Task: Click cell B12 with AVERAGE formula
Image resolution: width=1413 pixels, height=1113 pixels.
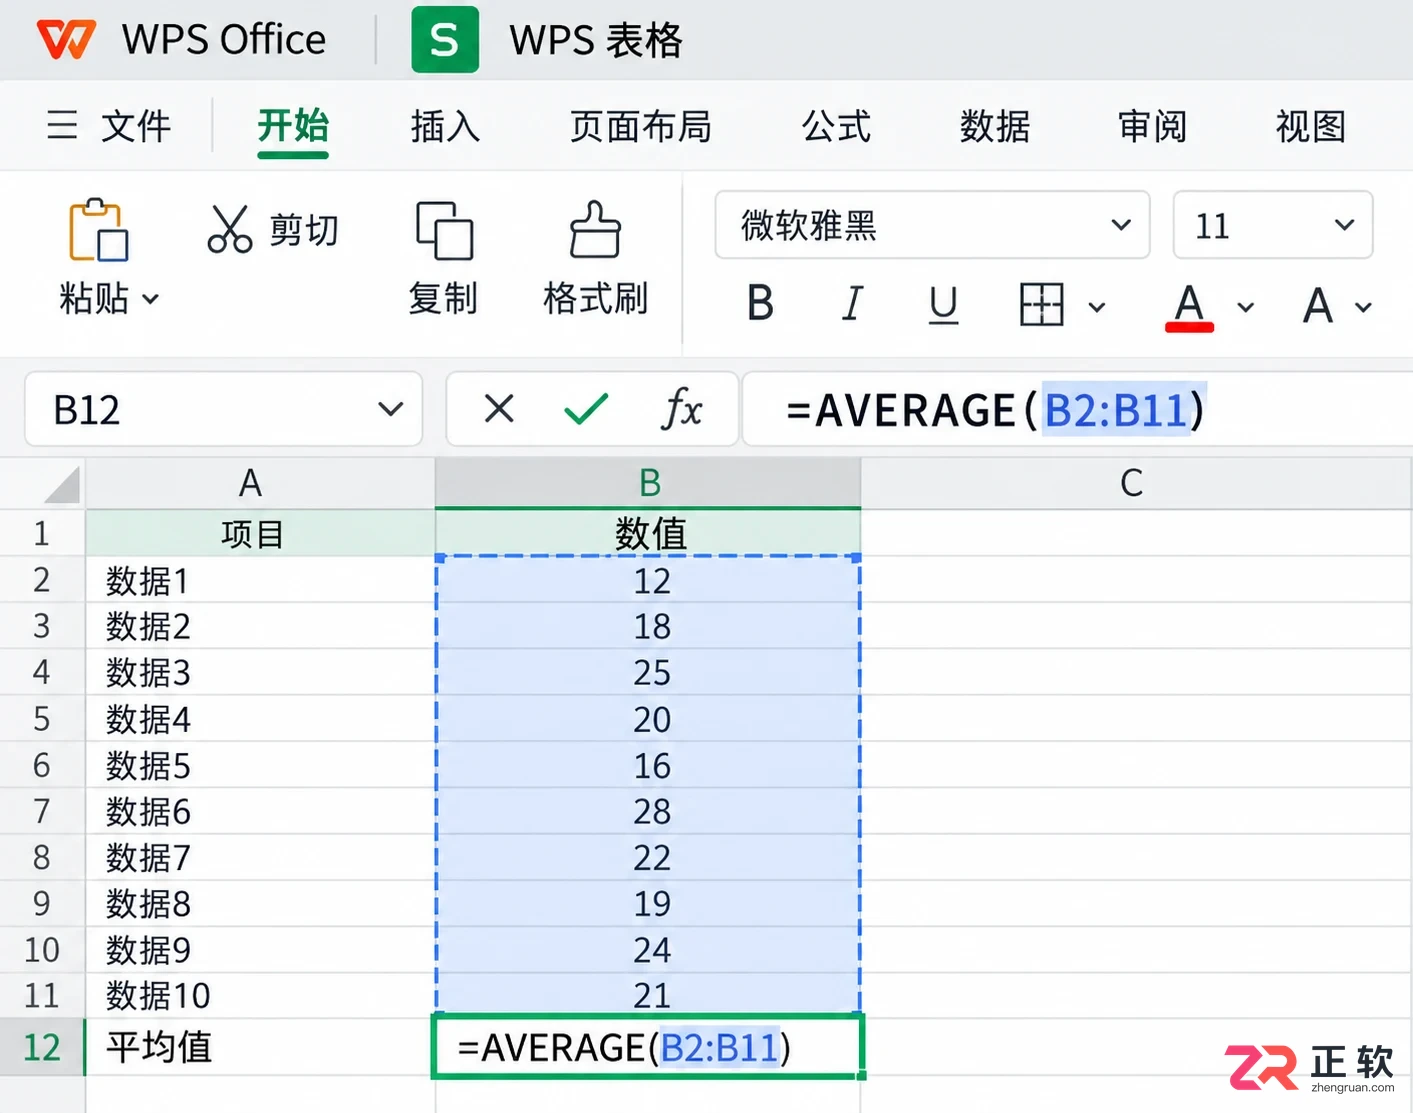Action: click(x=648, y=1047)
